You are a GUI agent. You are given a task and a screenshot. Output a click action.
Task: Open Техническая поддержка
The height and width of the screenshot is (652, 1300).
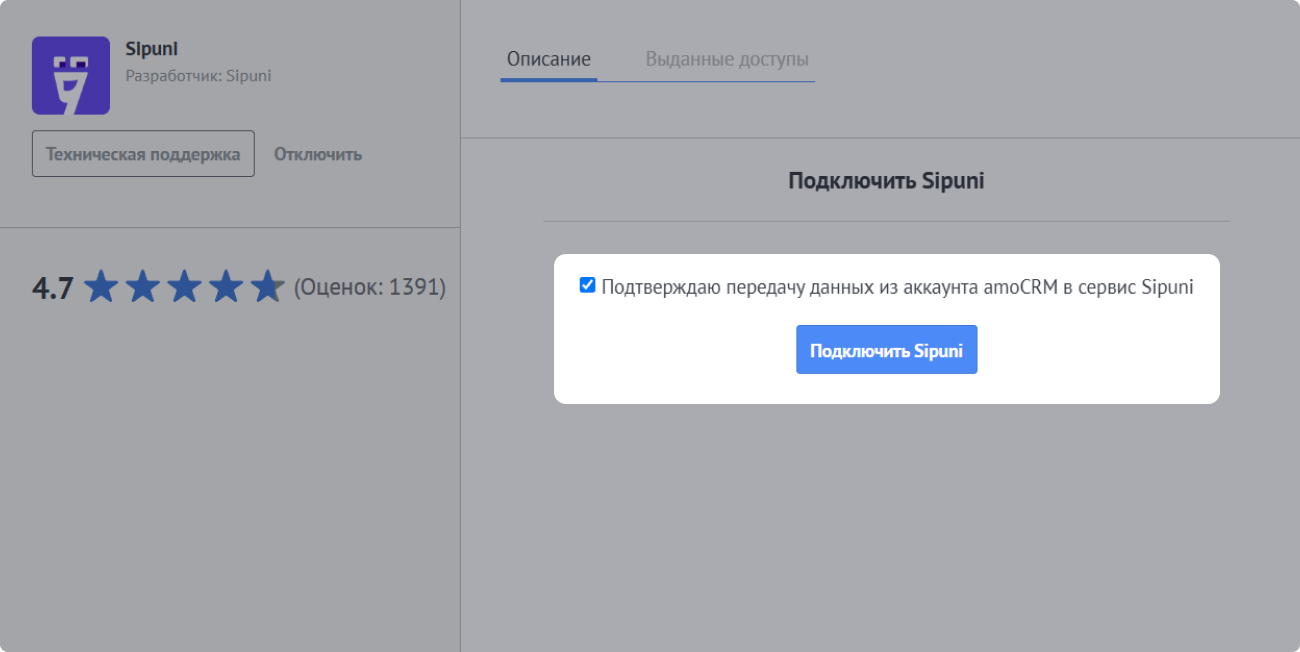click(143, 154)
